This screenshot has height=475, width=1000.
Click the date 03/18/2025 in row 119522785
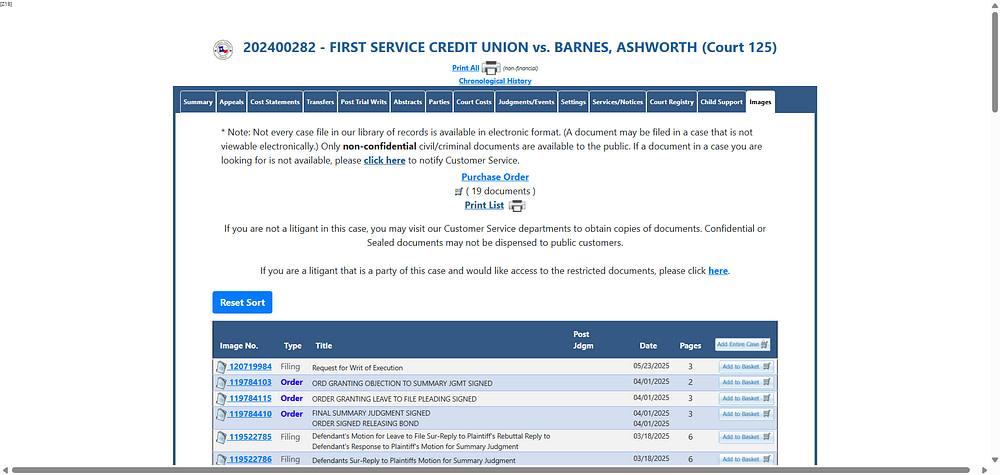[x=651, y=437]
